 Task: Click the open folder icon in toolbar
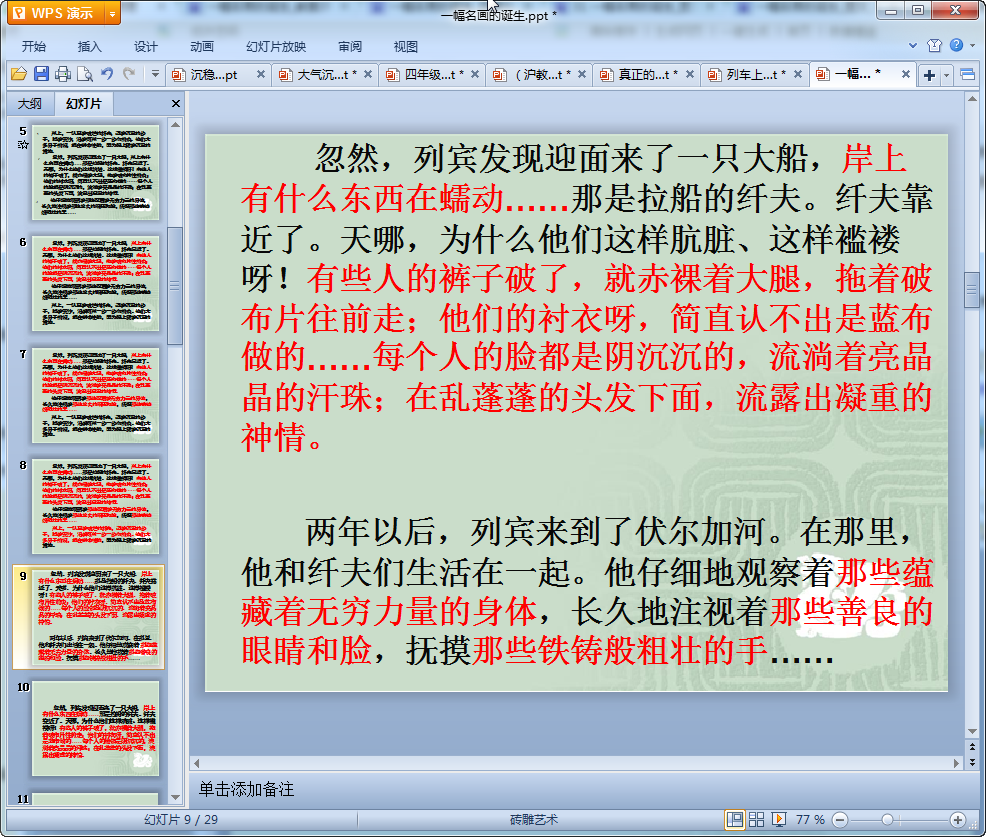[x=19, y=74]
